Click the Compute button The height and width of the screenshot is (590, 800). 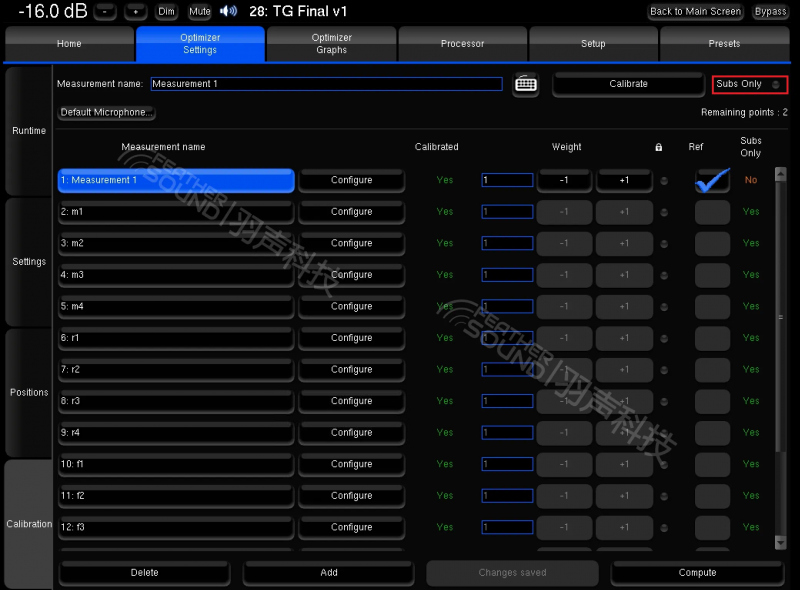697,573
